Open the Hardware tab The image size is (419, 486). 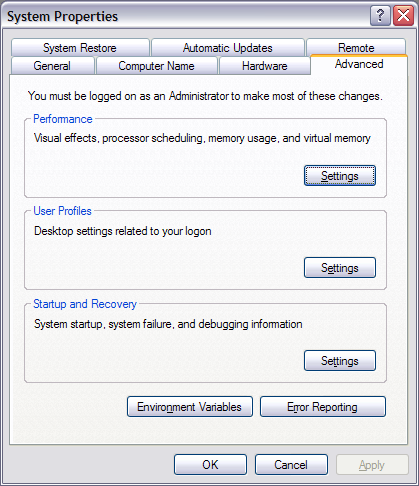(265, 66)
